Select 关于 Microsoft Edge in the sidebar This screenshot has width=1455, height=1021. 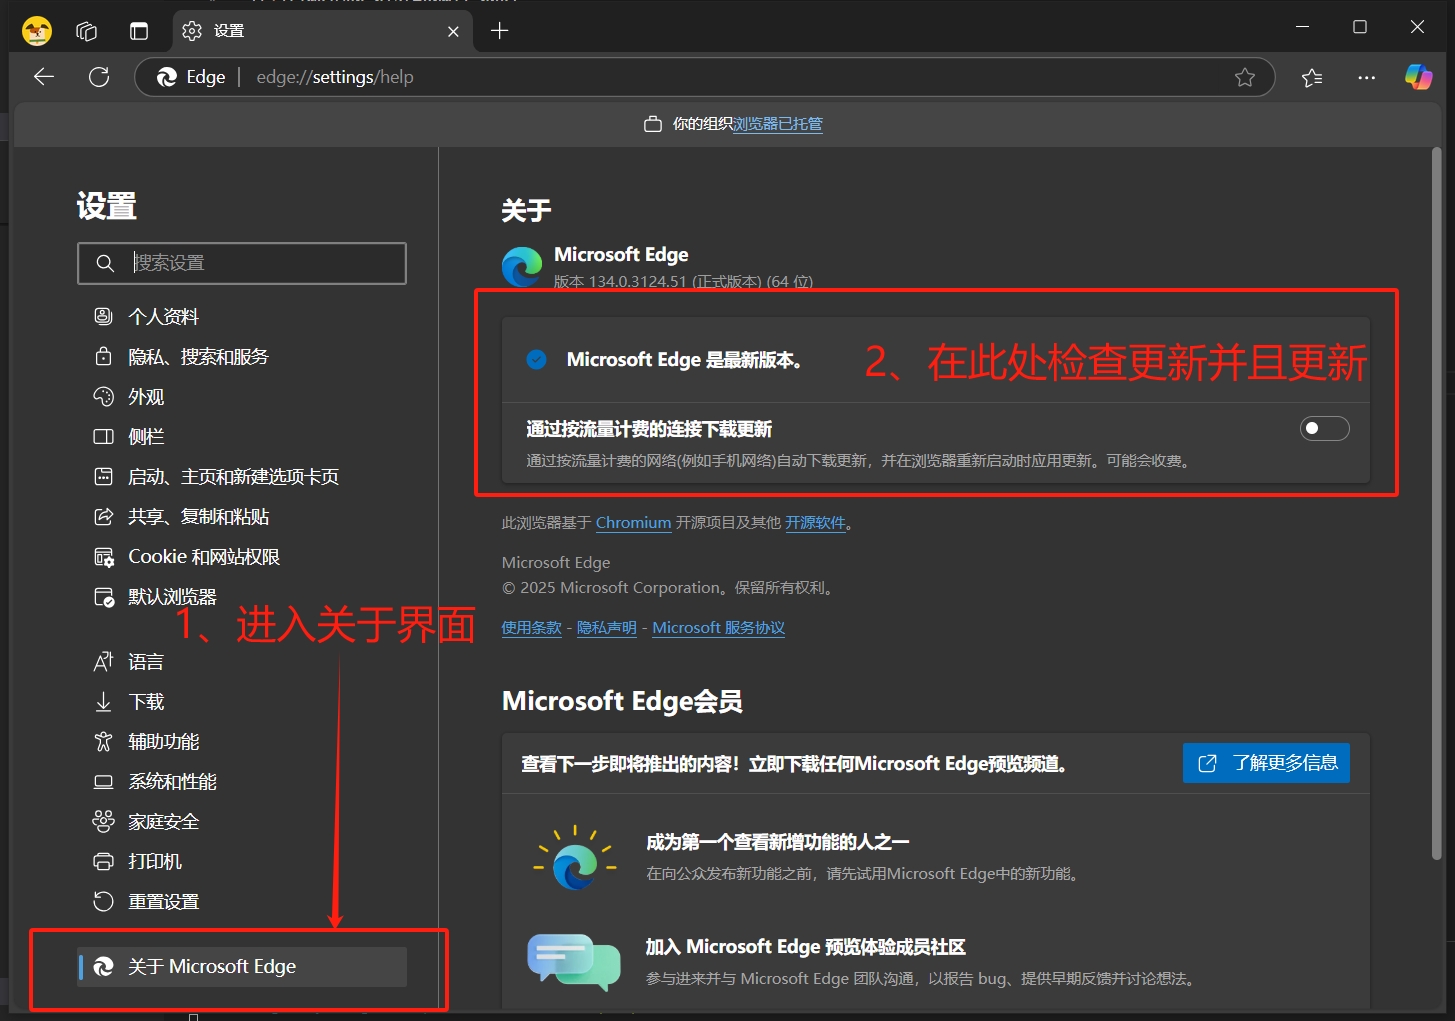(212, 967)
